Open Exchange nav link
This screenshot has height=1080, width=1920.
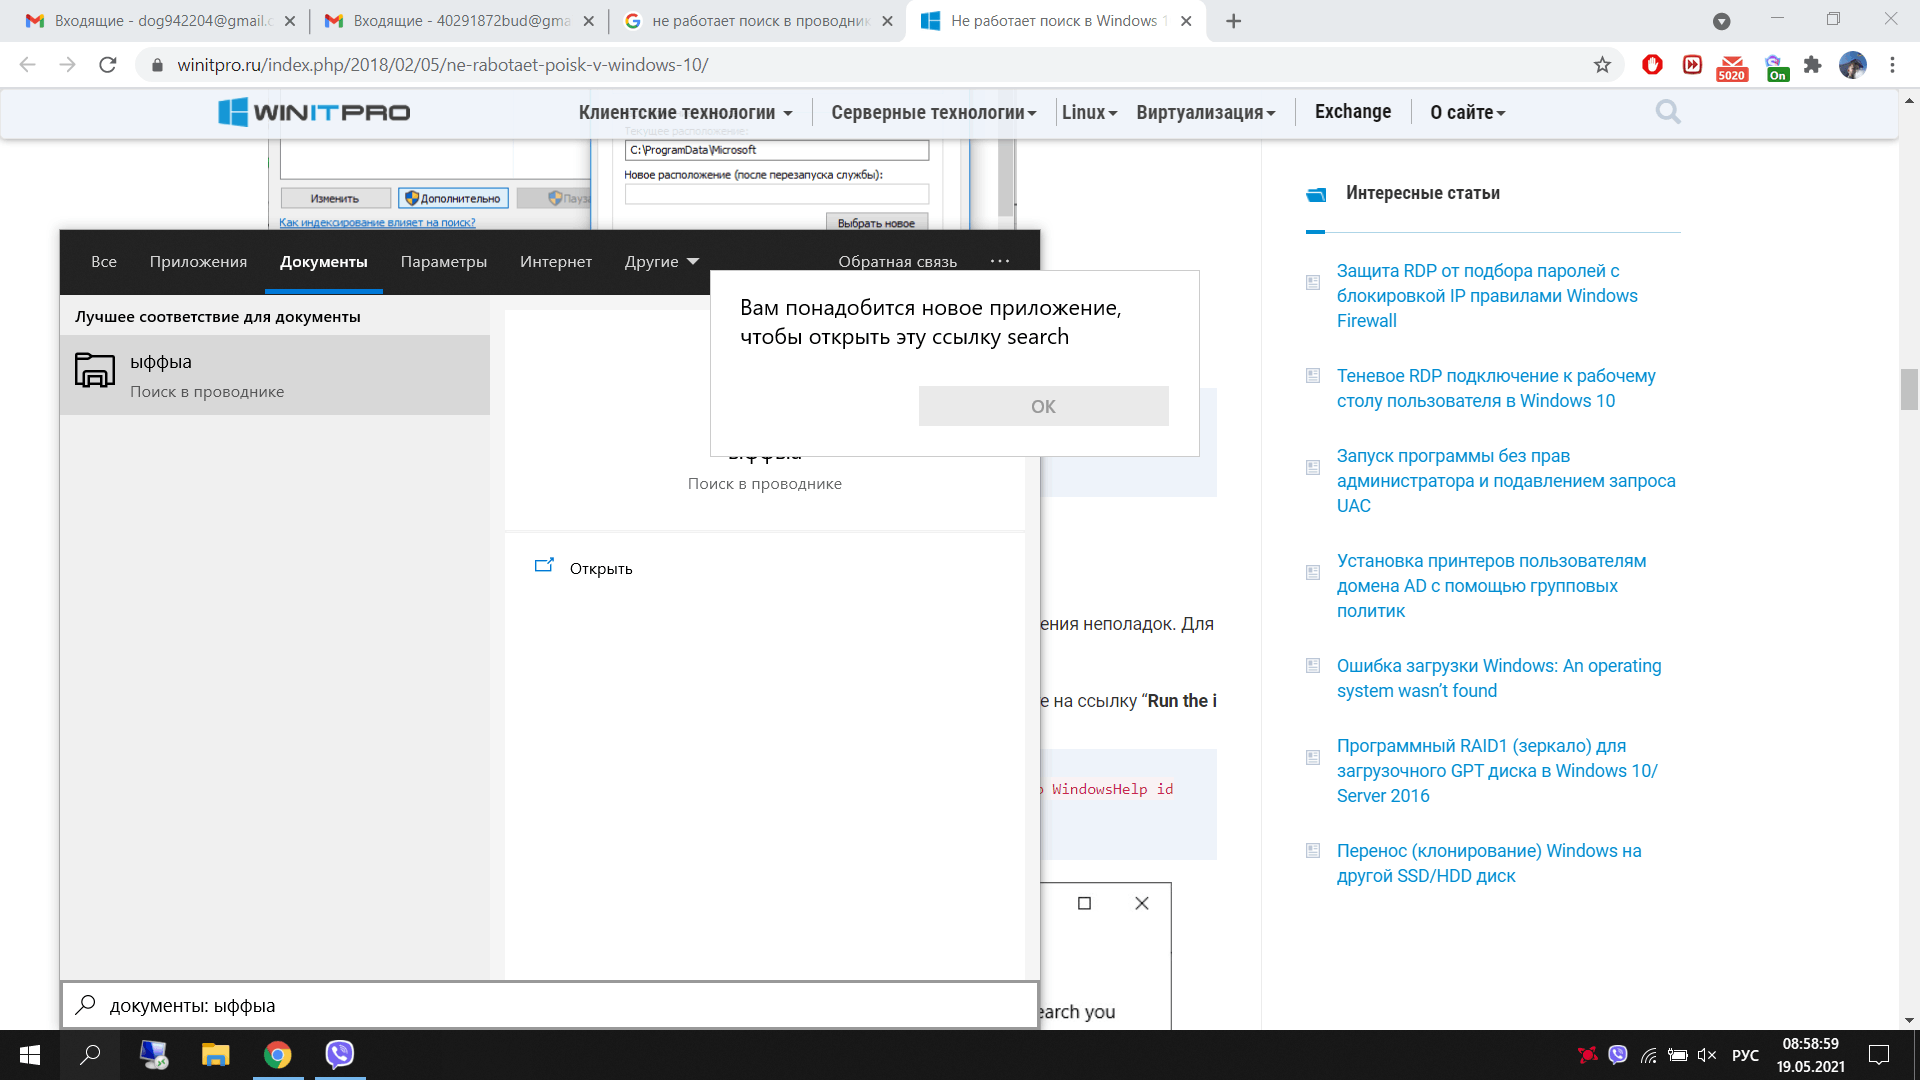[x=1352, y=112]
